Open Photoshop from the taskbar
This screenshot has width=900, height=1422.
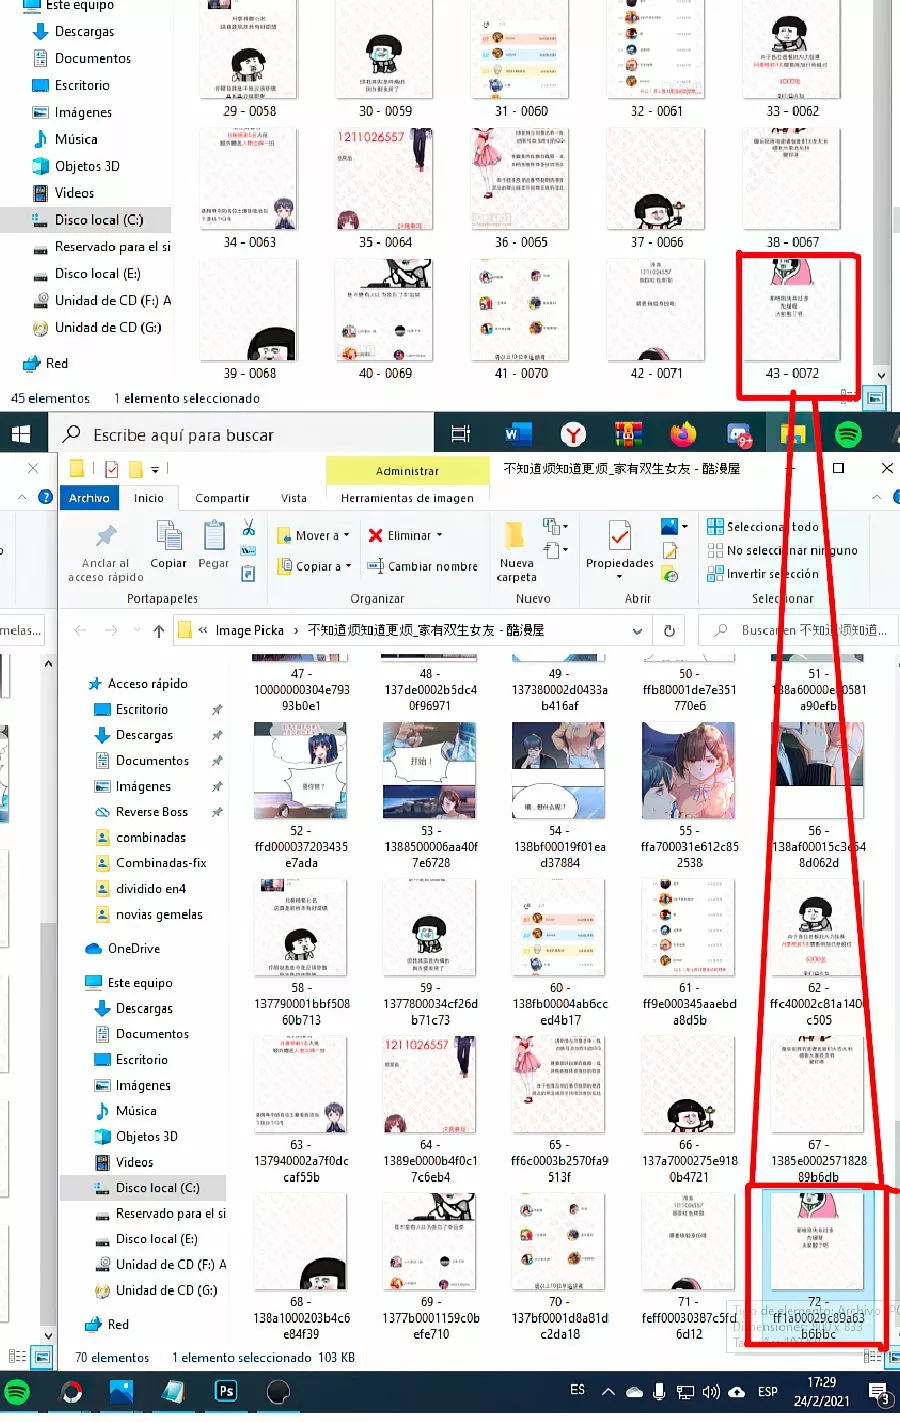pyautogui.click(x=226, y=1391)
